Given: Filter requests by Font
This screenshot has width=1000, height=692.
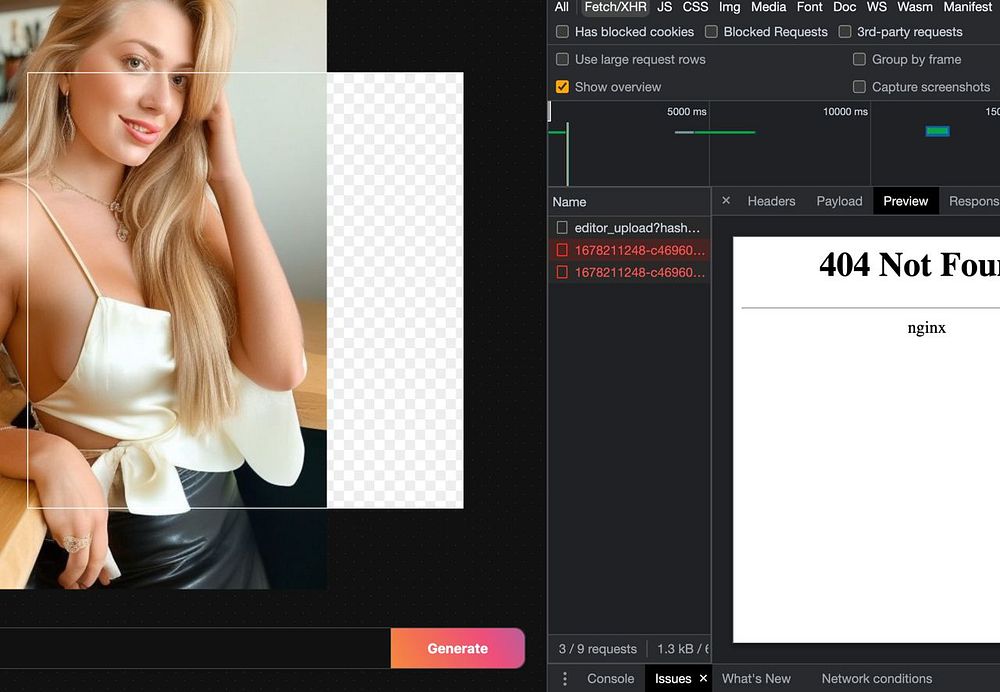Looking at the screenshot, I should [809, 7].
